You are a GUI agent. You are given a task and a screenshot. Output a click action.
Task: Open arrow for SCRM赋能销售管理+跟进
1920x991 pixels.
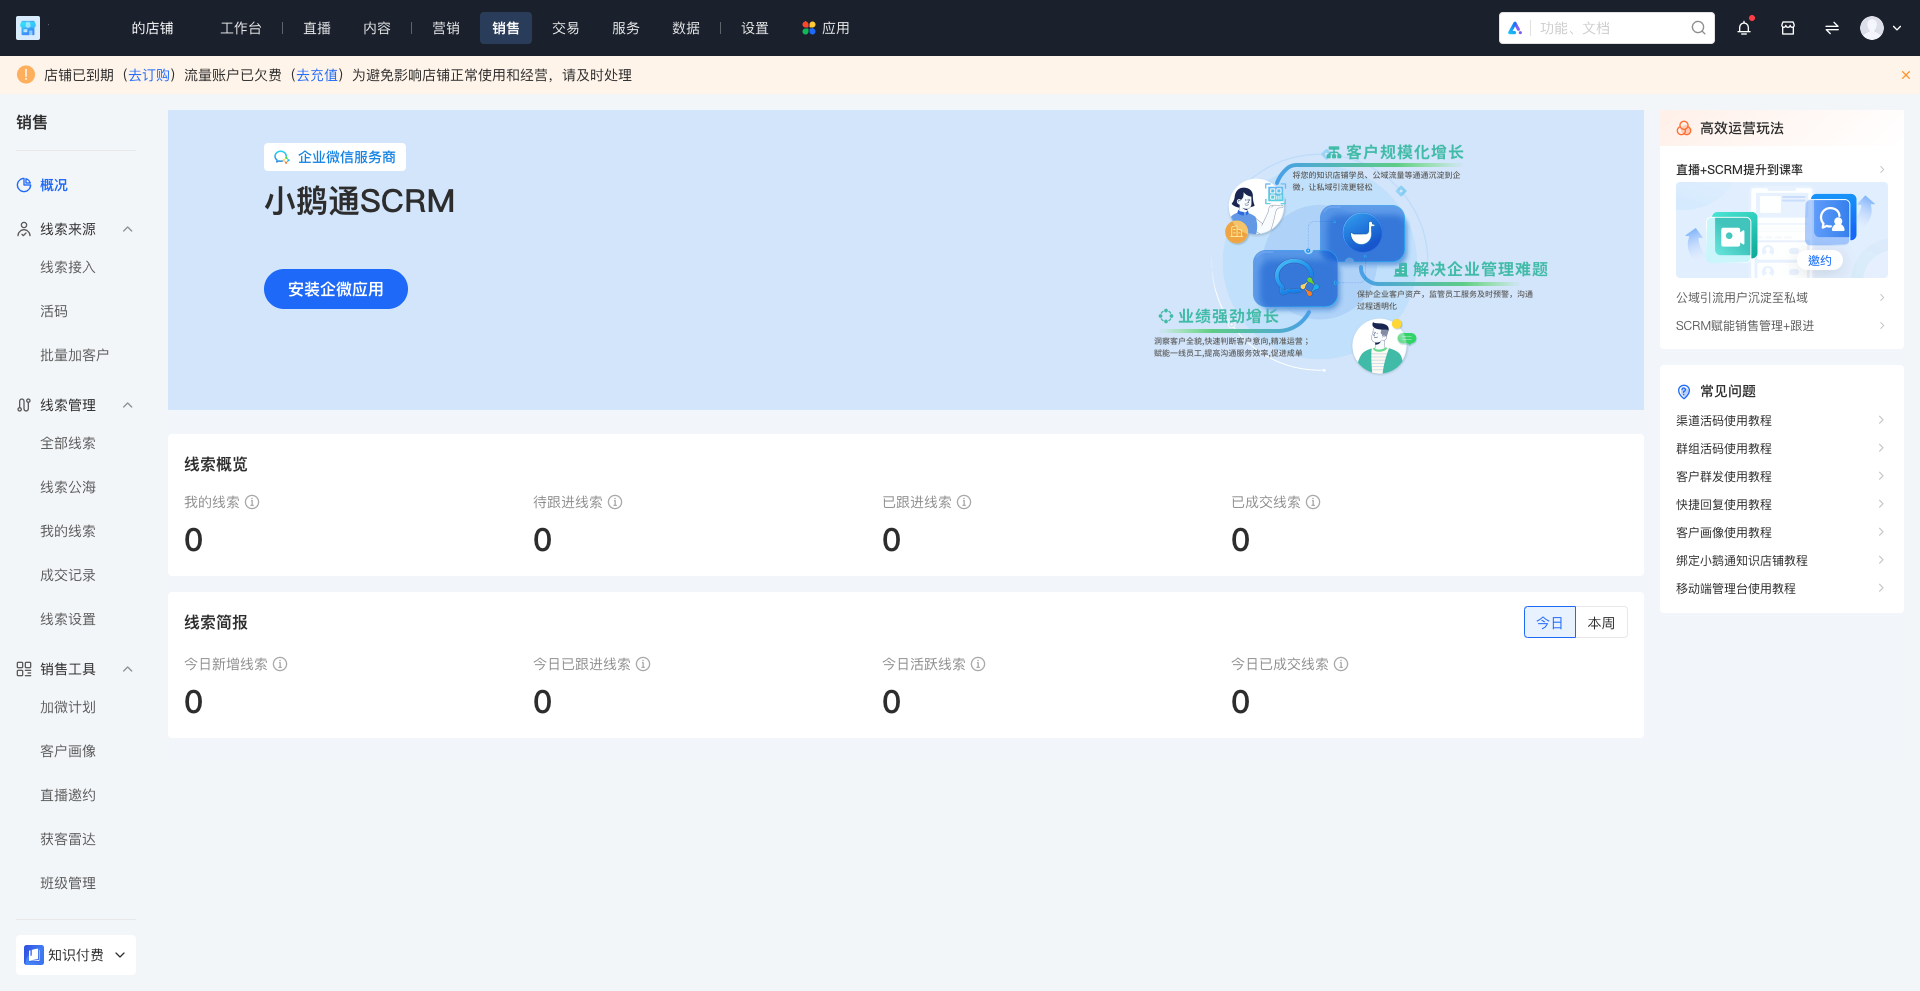1881,325
